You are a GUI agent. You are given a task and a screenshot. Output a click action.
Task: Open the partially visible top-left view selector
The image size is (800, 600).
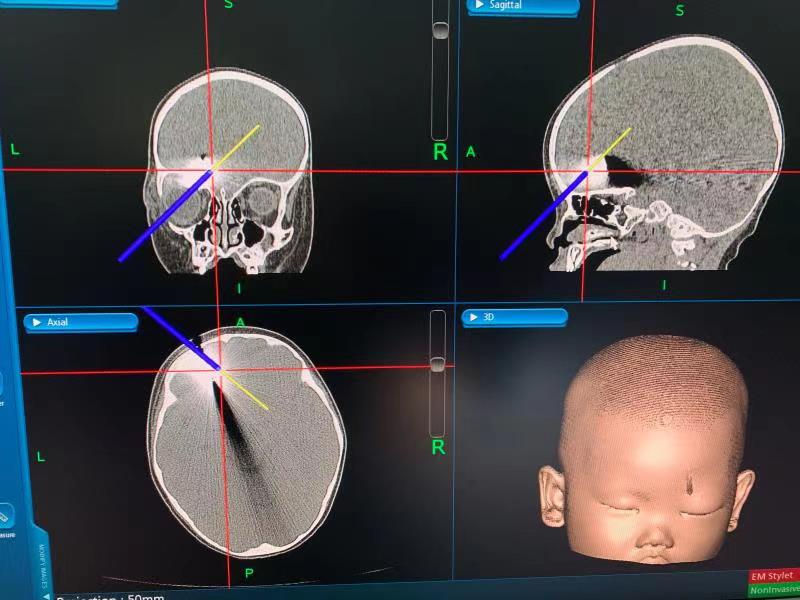(60, 3)
